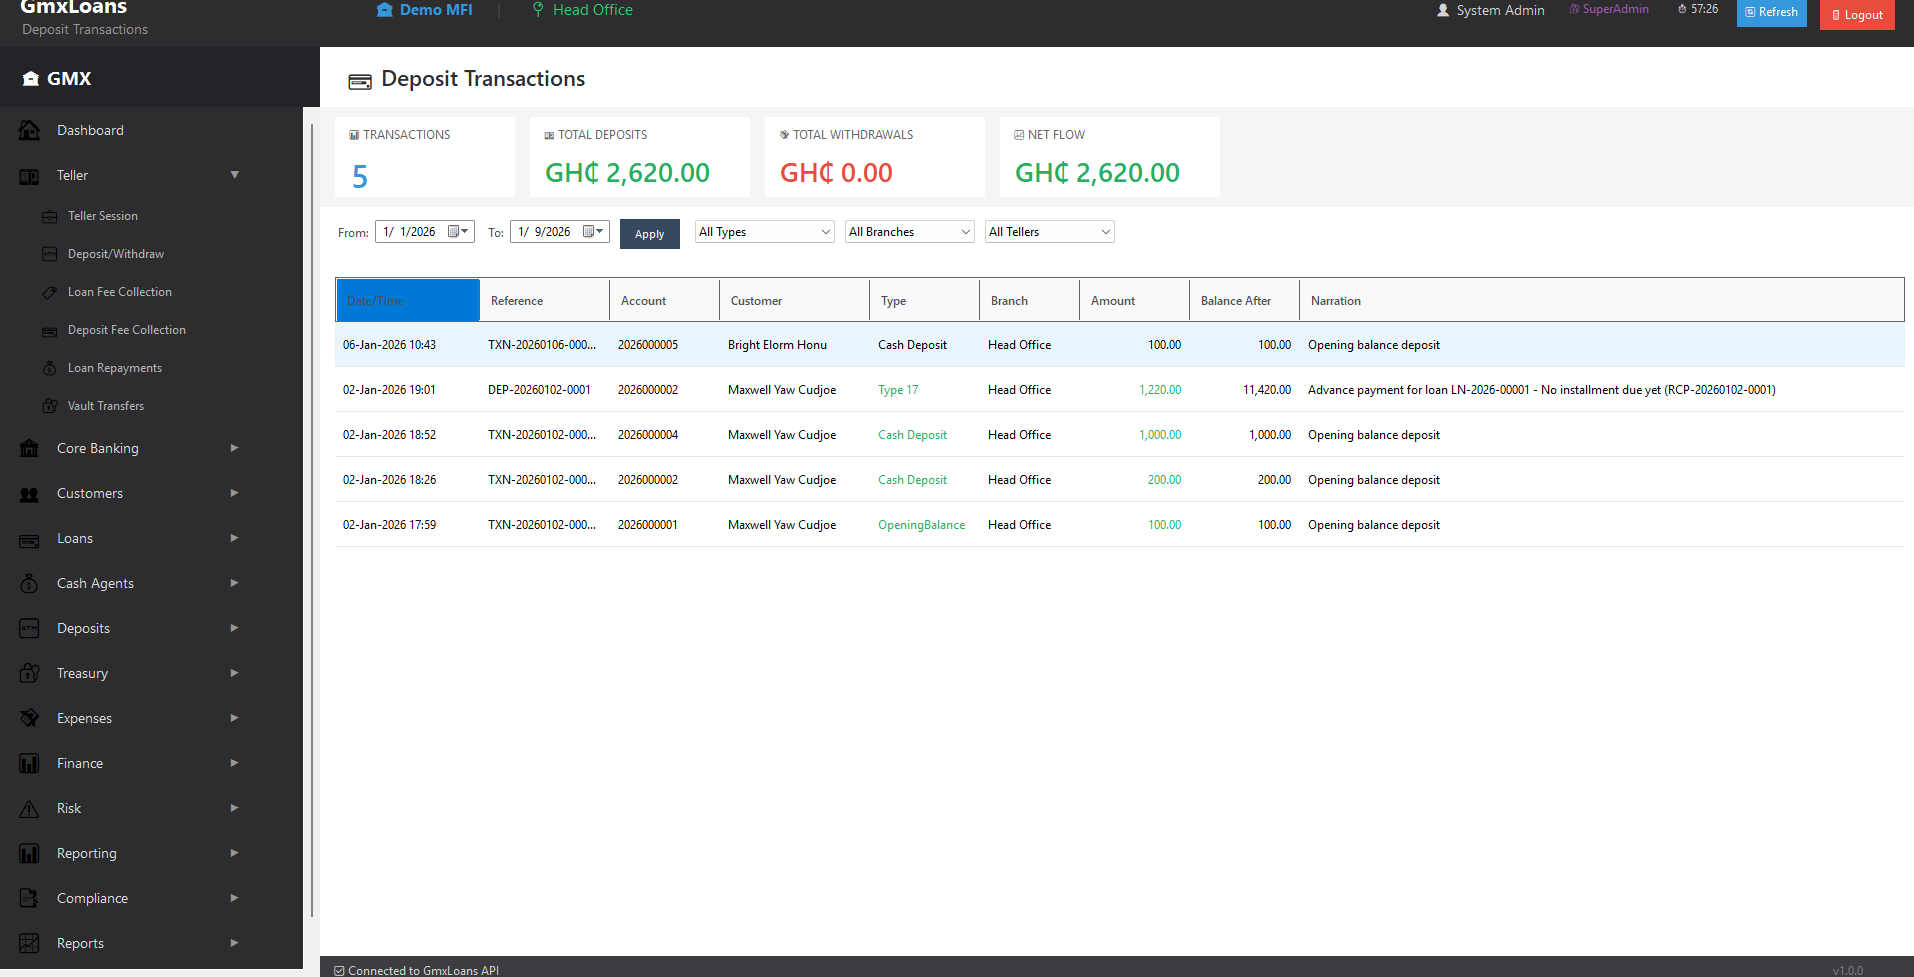Screen dimensions: 1914x977
Task: Click the Logout button
Action: (x=1857, y=15)
